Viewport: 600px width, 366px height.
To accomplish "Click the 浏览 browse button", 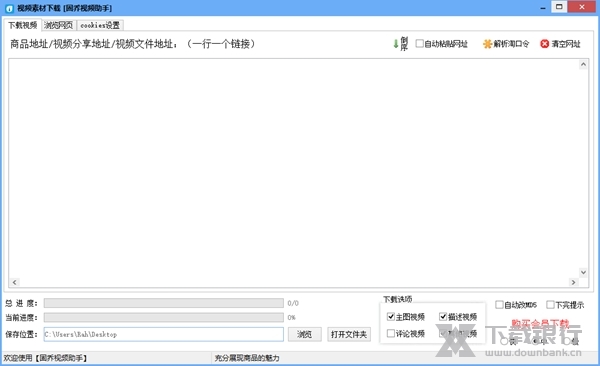I will click(x=305, y=334).
